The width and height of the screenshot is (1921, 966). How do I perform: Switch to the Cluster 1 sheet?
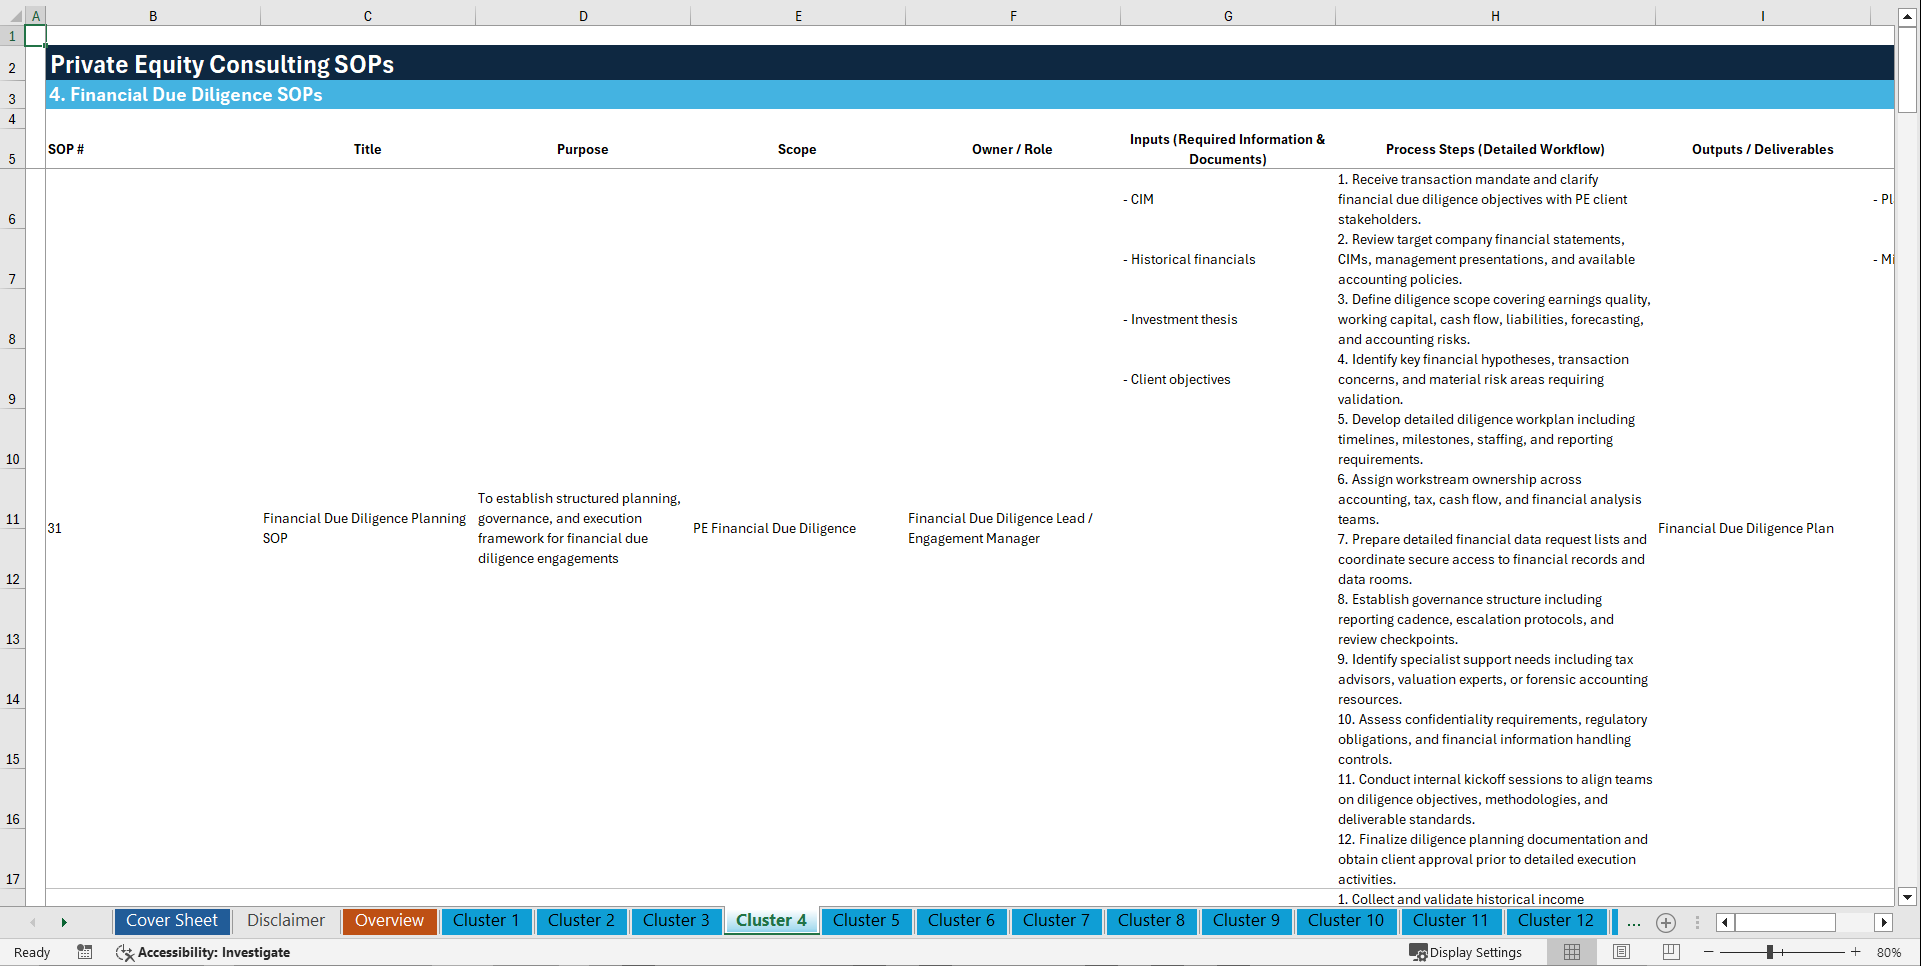tap(486, 921)
